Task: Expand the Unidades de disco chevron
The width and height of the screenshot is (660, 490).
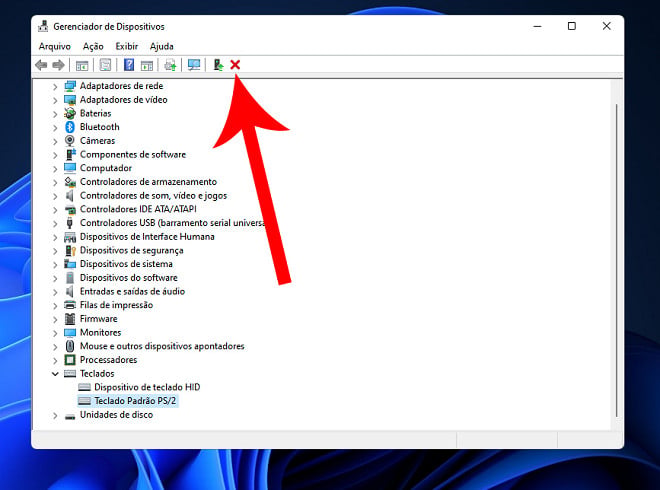Action: pos(55,415)
